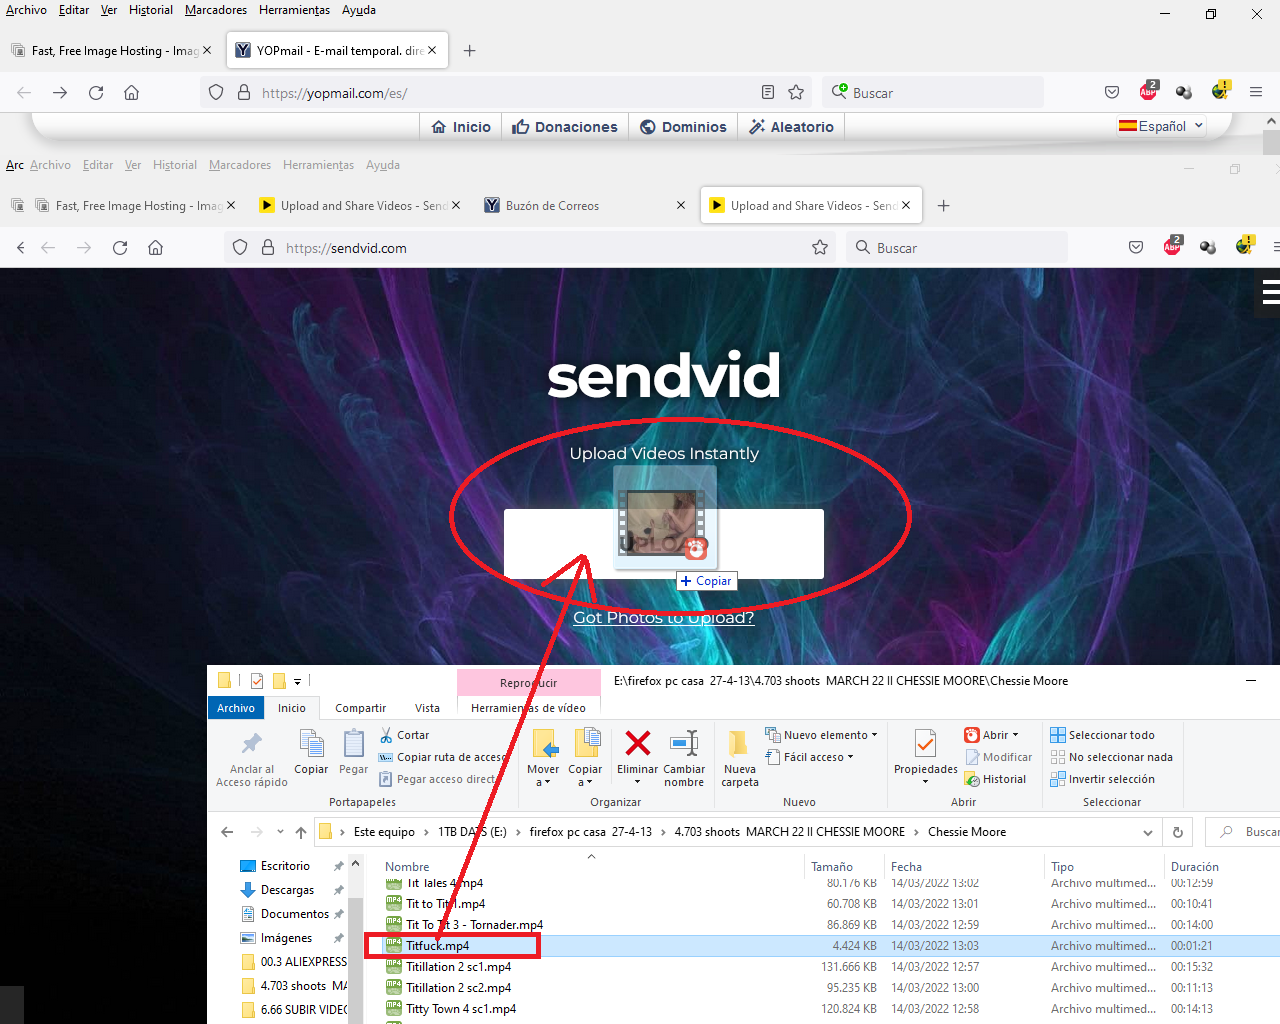Image resolution: width=1280 pixels, height=1024 pixels.
Task: Open Archivo tab in File Explorer
Action: click(236, 708)
